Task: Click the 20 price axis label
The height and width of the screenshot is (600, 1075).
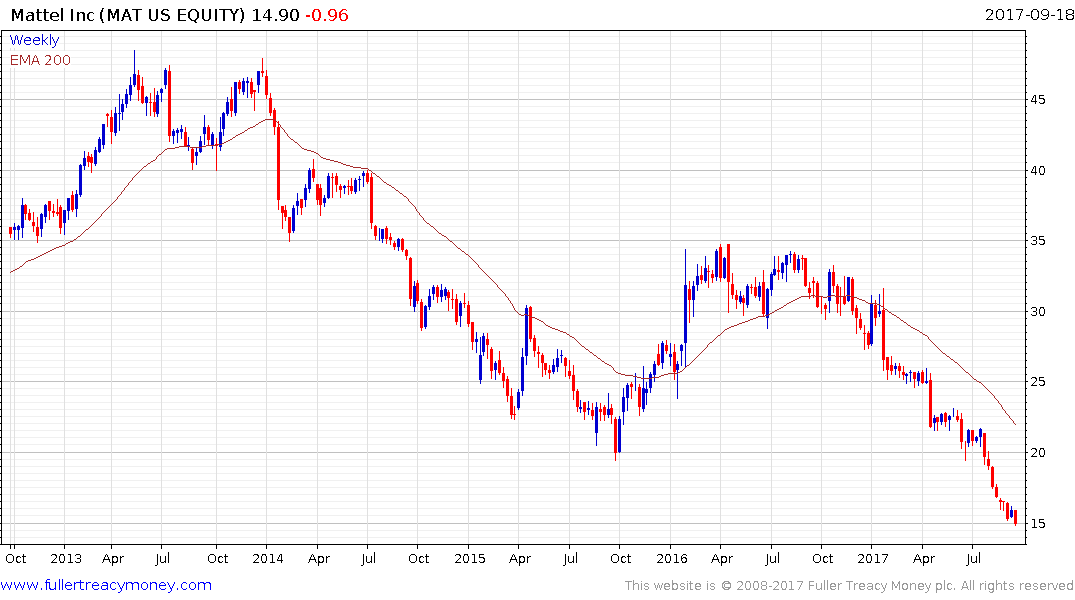Action: click(1037, 453)
